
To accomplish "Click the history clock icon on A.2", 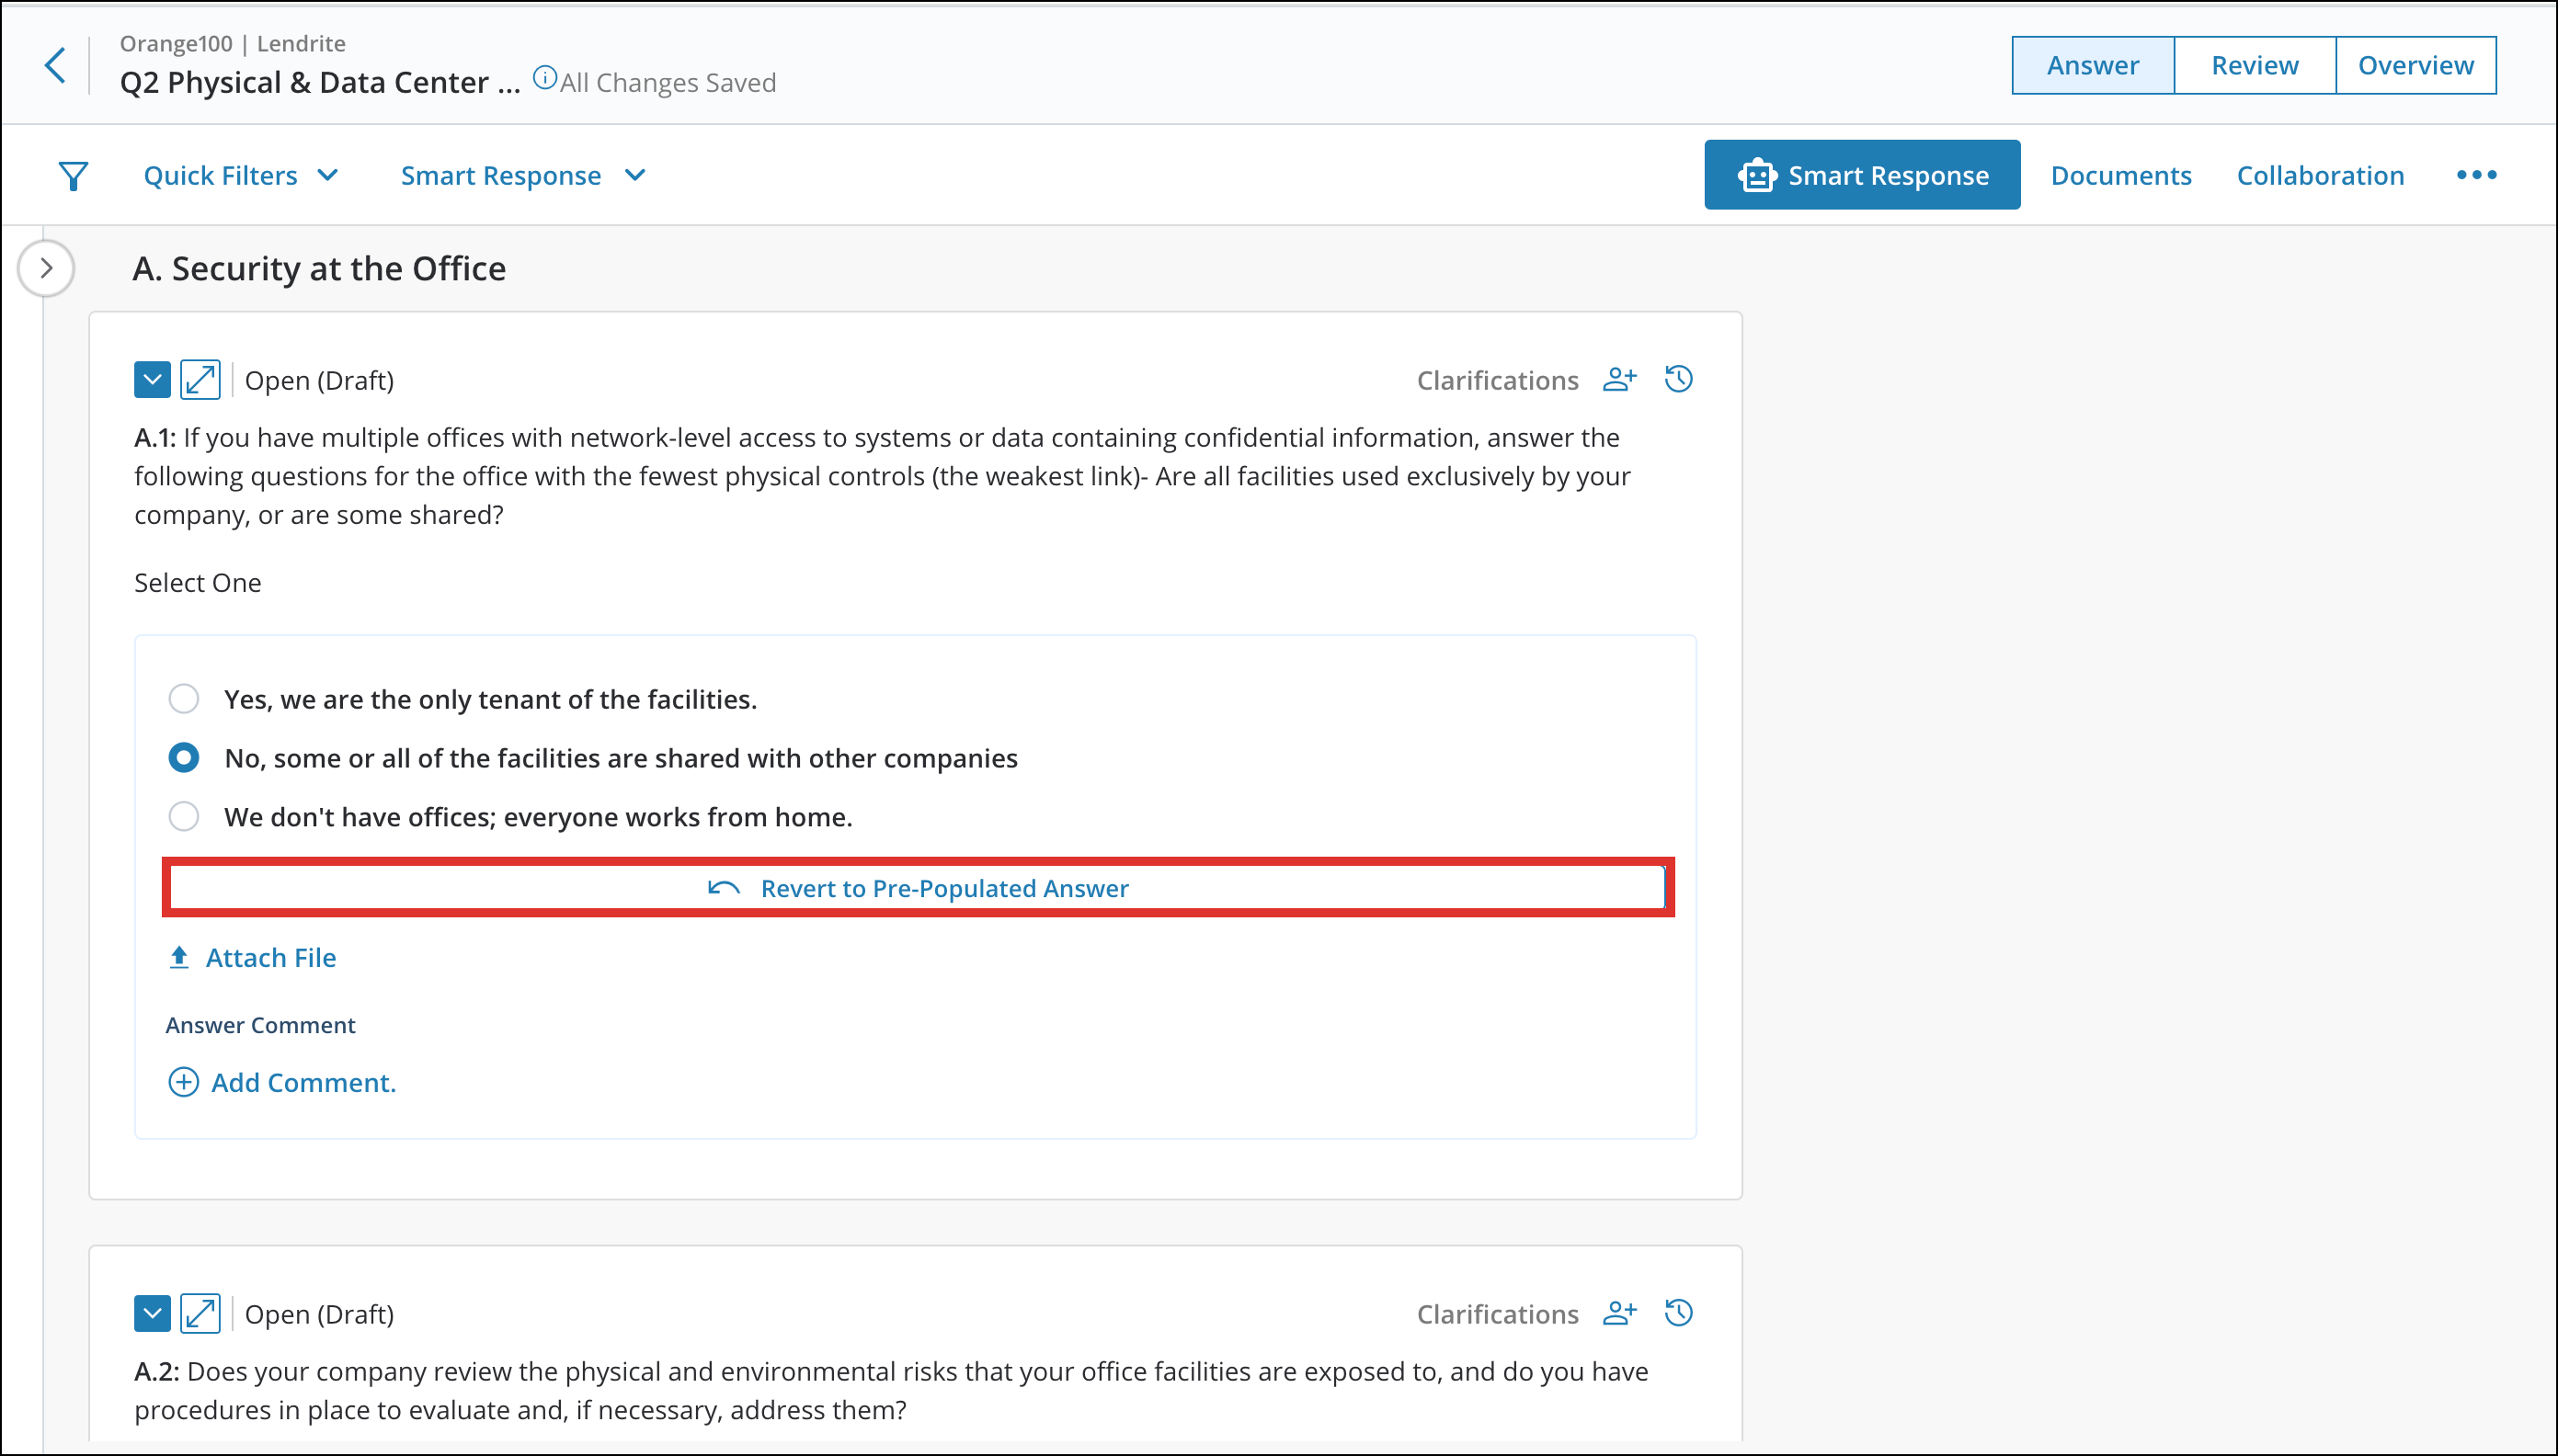I will pyautogui.click(x=1678, y=1313).
